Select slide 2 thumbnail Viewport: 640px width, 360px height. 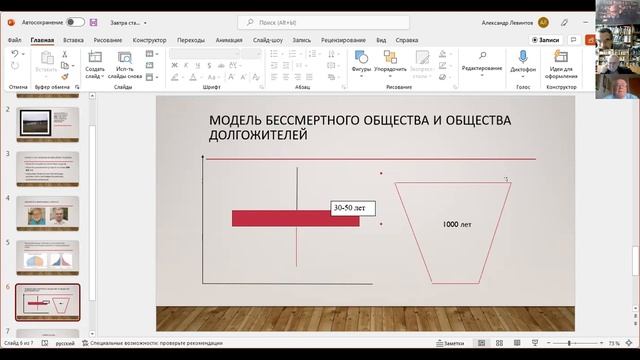coord(48,124)
